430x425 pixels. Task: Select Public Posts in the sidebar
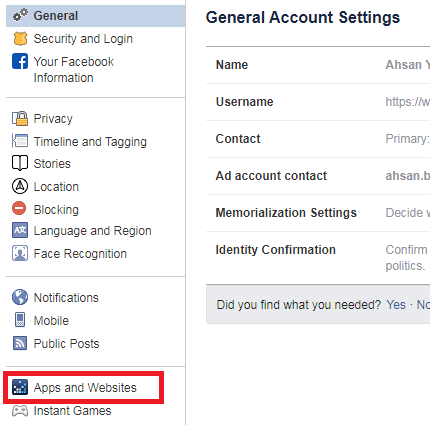coord(66,344)
